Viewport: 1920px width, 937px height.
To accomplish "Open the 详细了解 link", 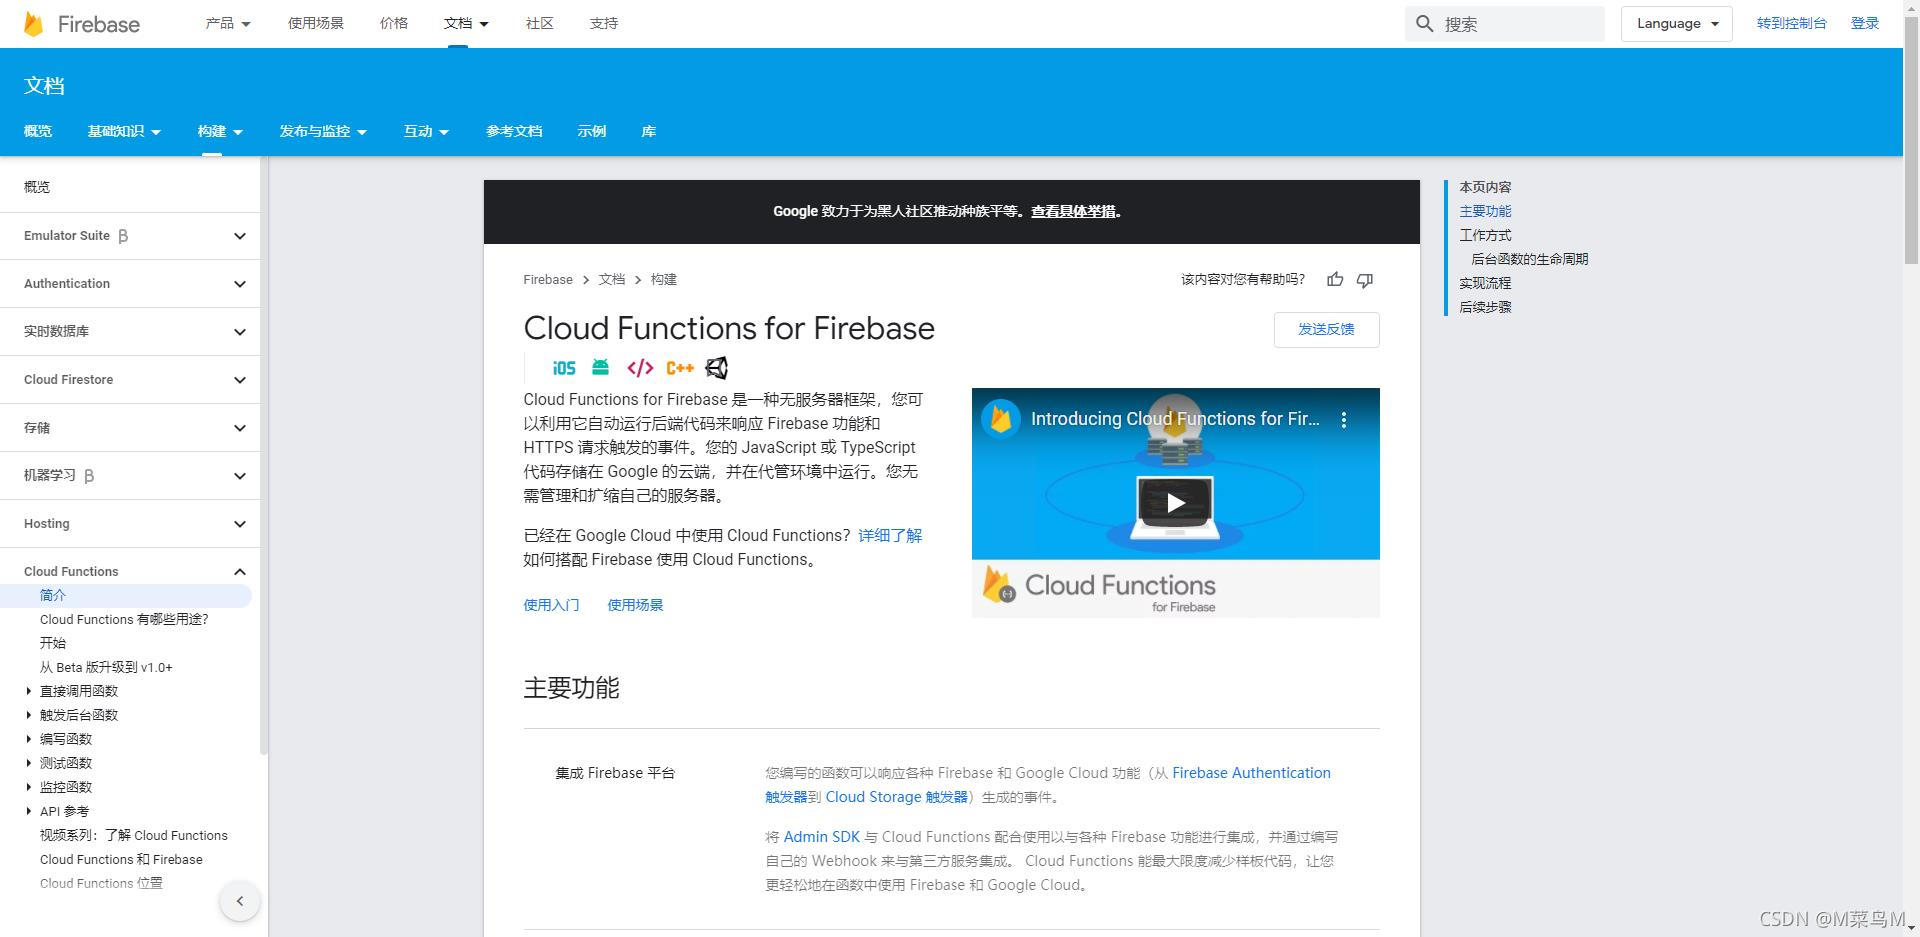I will [x=890, y=536].
